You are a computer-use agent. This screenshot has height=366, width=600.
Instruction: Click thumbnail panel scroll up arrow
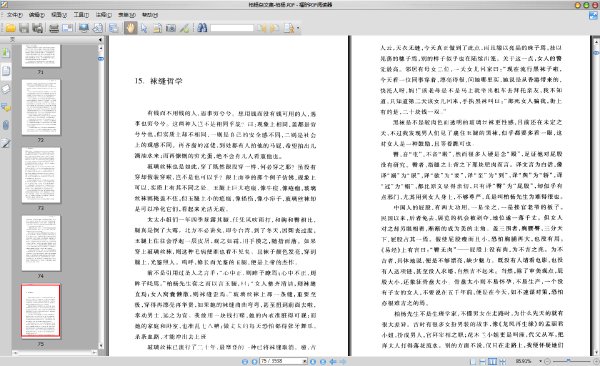click(101, 48)
